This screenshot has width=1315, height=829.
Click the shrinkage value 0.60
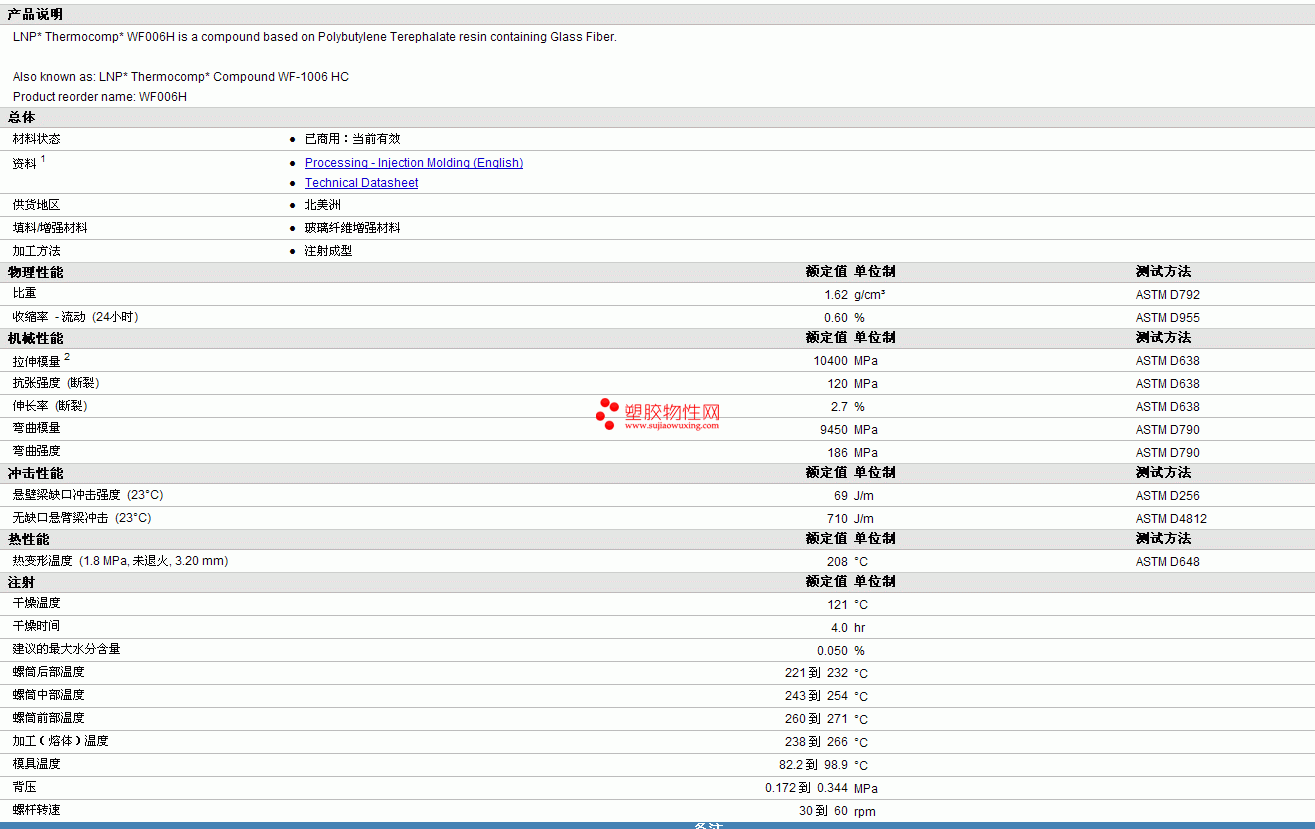[x=836, y=318]
